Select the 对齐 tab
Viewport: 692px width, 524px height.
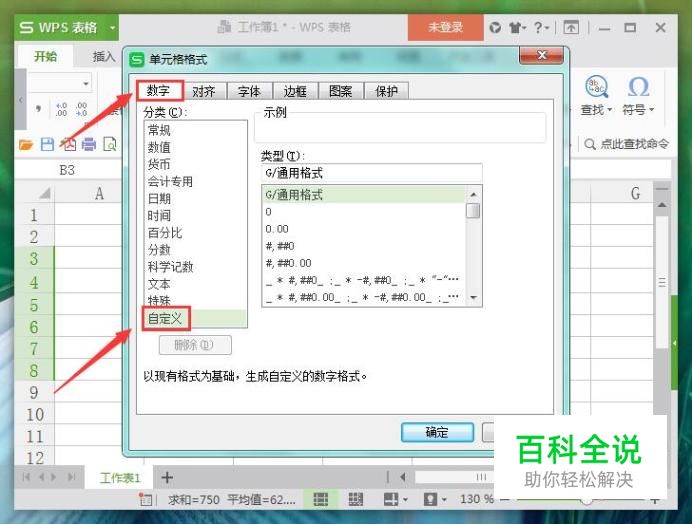[203, 91]
